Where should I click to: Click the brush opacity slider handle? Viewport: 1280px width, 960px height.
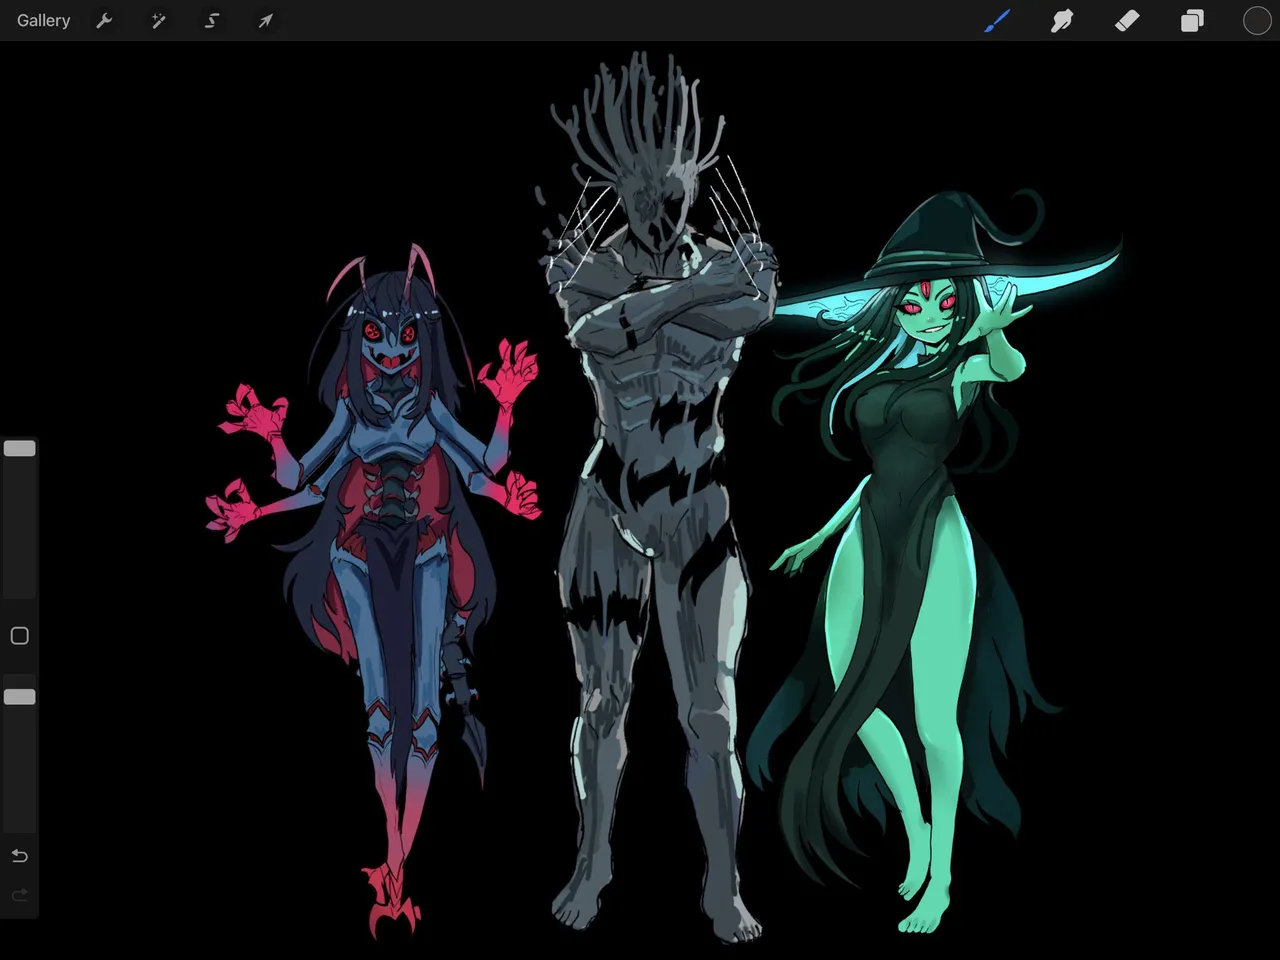[19, 696]
